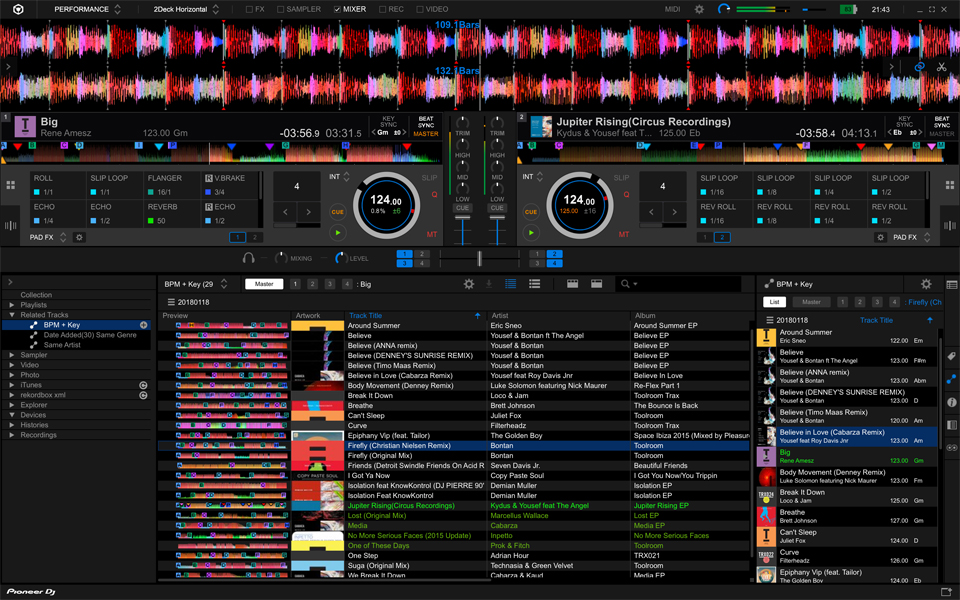The width and height of the screenshot is (960, 600).
Task: Open deck 1 Pad FX settings gear
Action: [x=79, y=237]
